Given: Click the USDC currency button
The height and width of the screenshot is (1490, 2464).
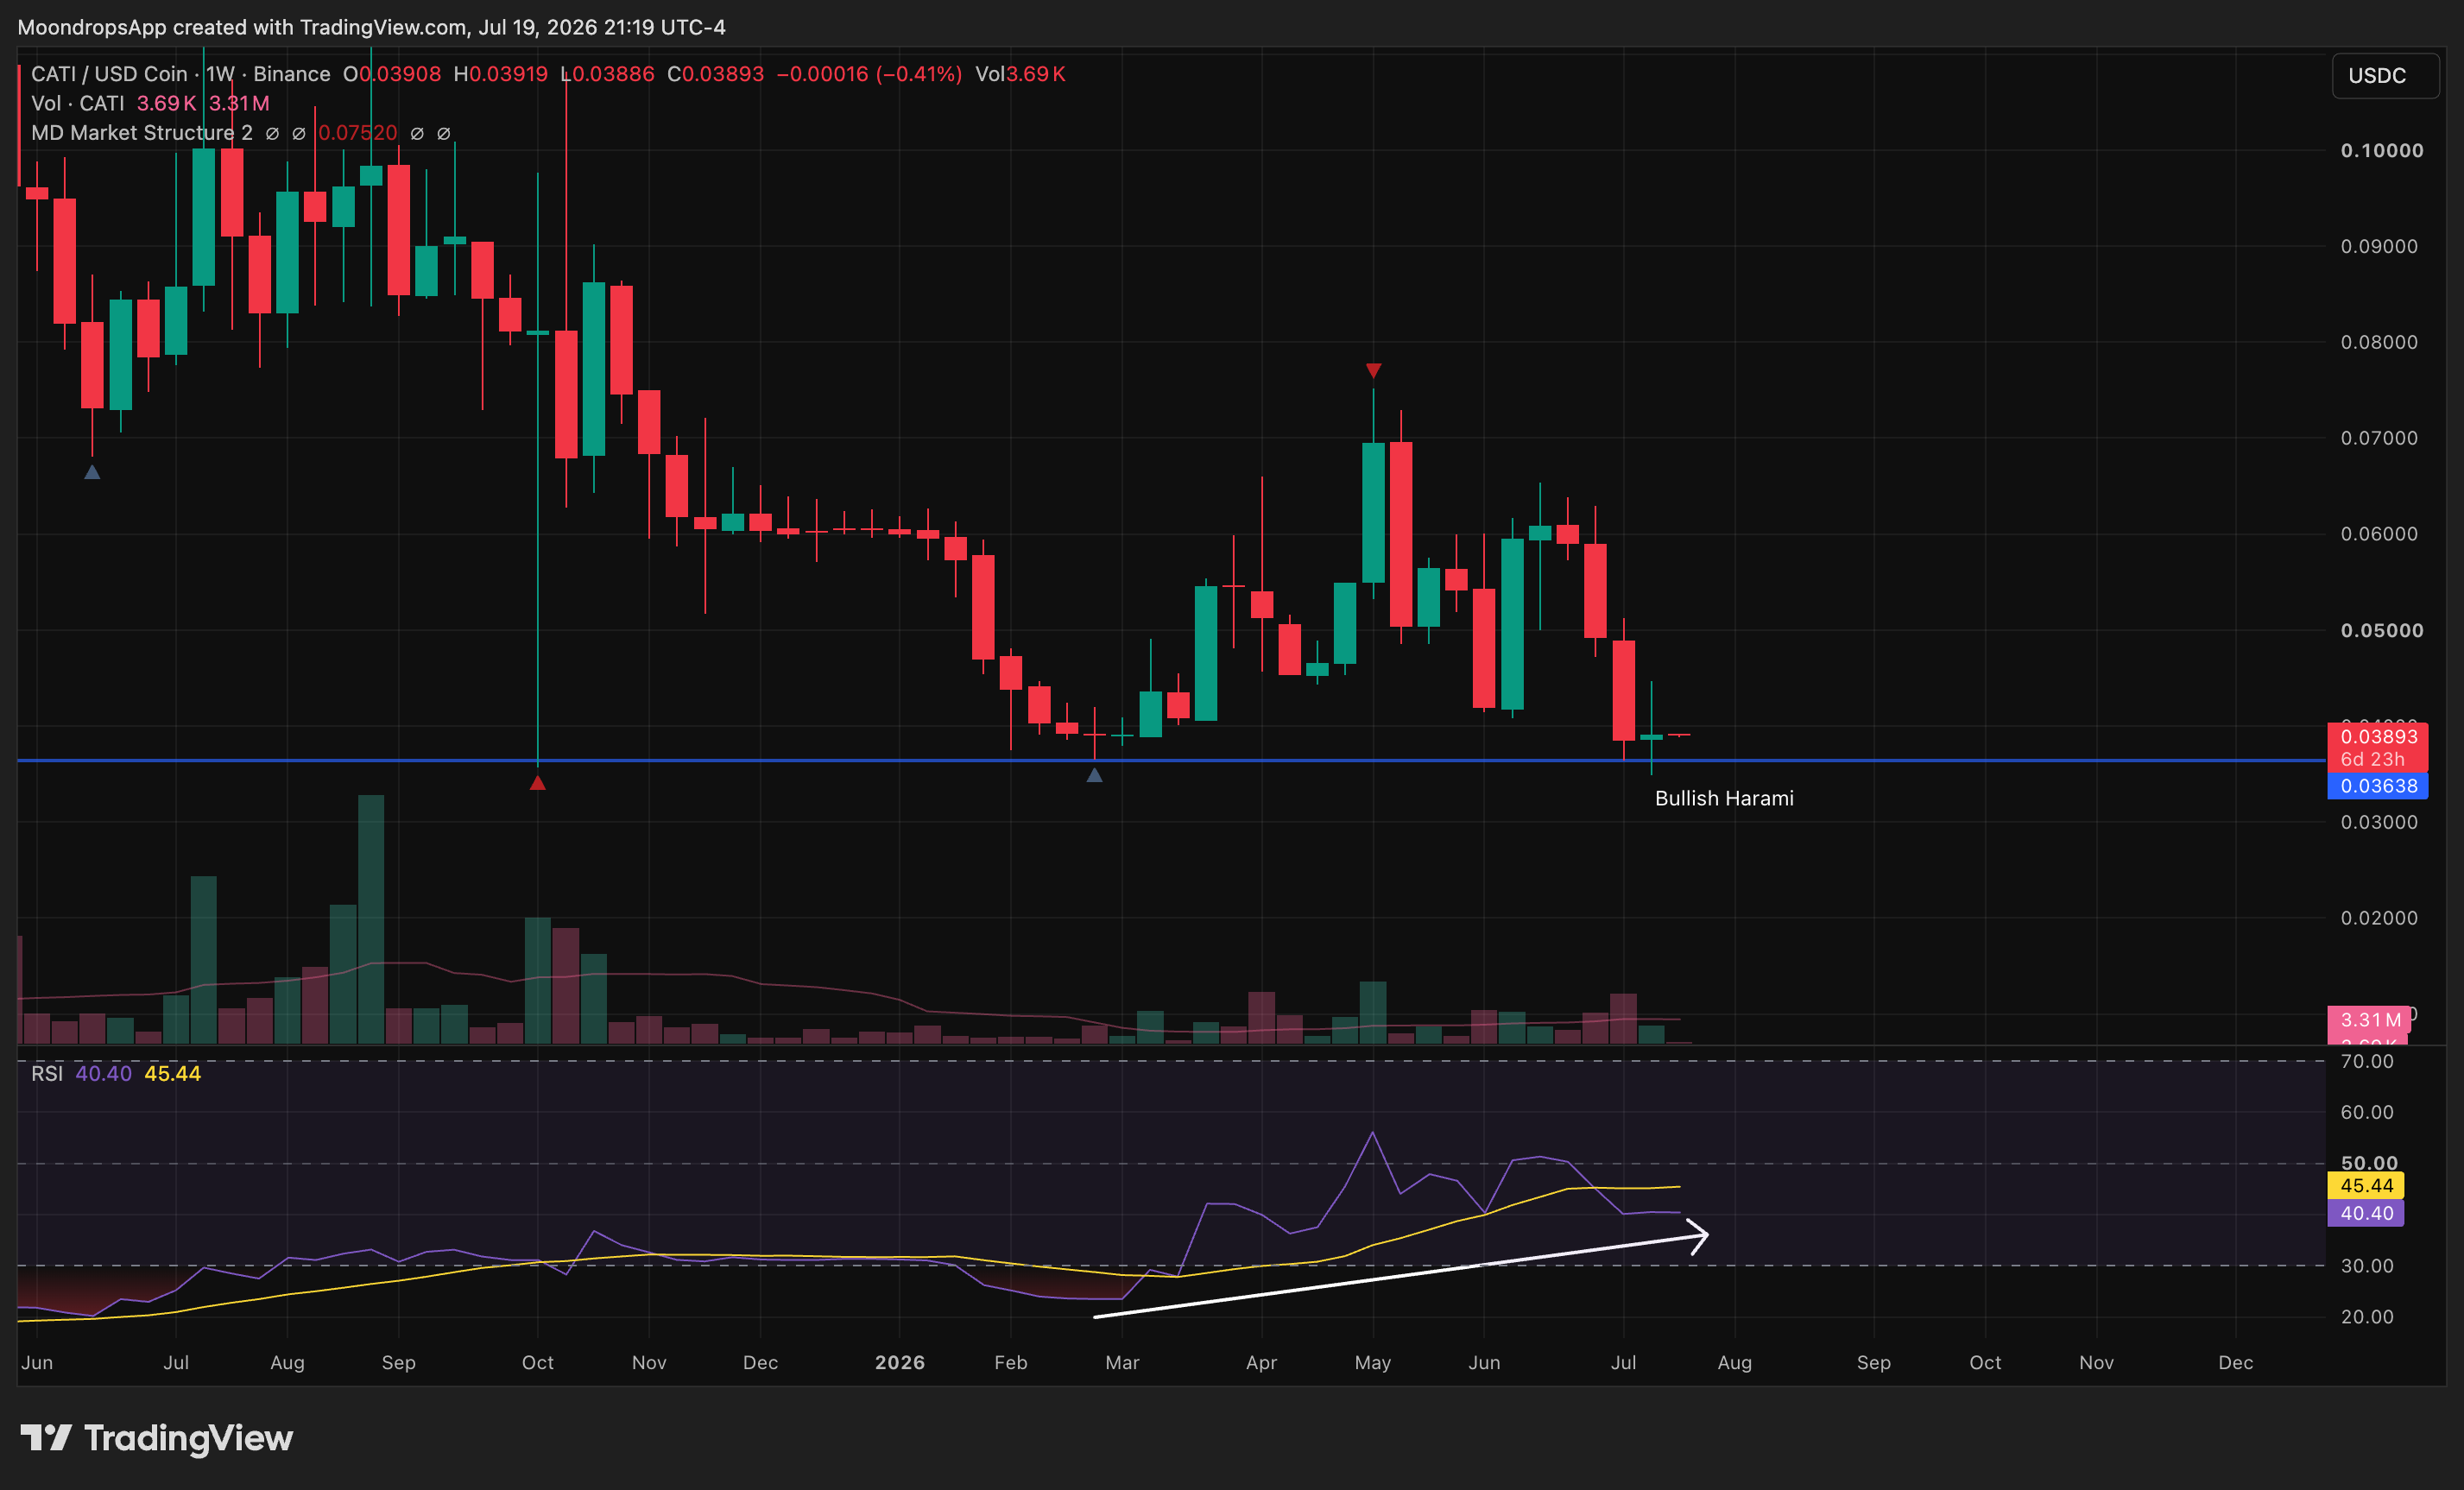Looking at the screenshot, I should point(2386,76).
